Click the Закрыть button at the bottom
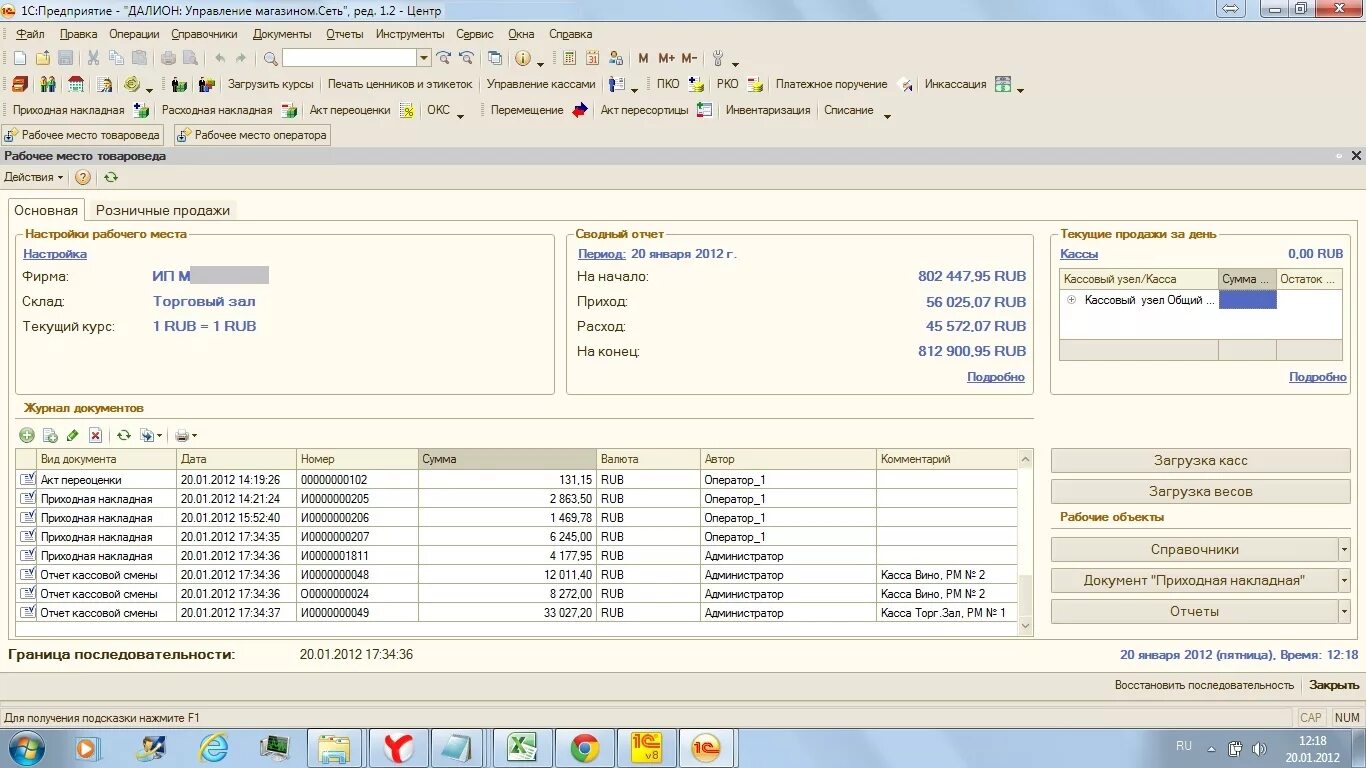Viewport: 1366px width, 768px height. (x=1334, y=685)
